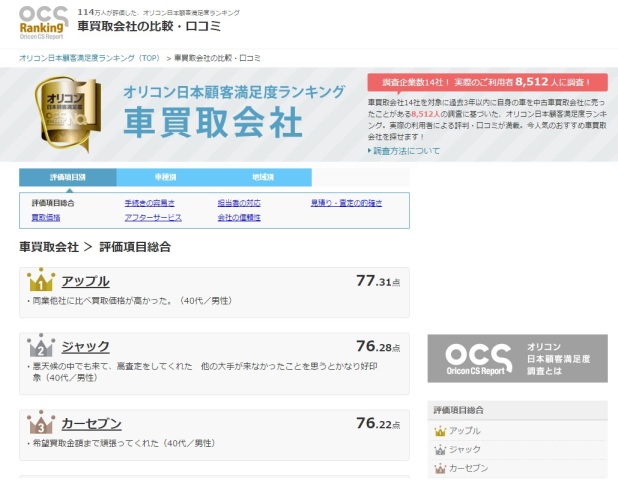The width and height of the screenshot is (618, 480).
Task: Open the アップル company heading link
Action: (85, 281)
